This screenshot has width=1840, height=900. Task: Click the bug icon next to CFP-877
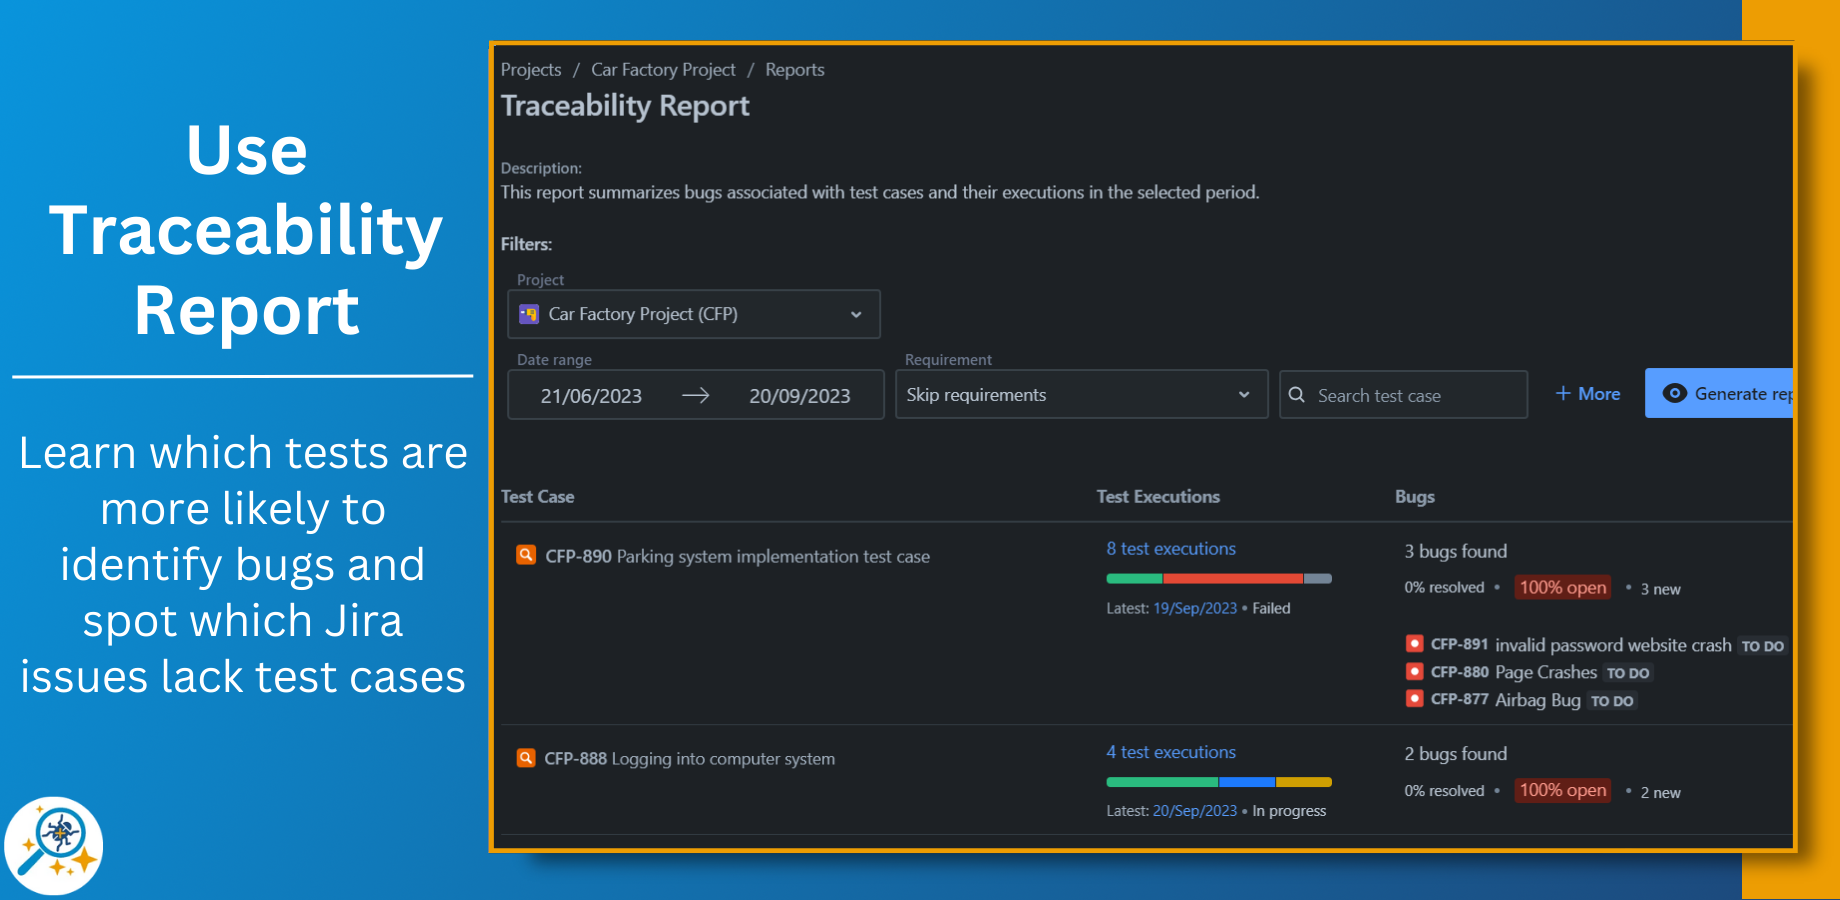(1414, 699)
